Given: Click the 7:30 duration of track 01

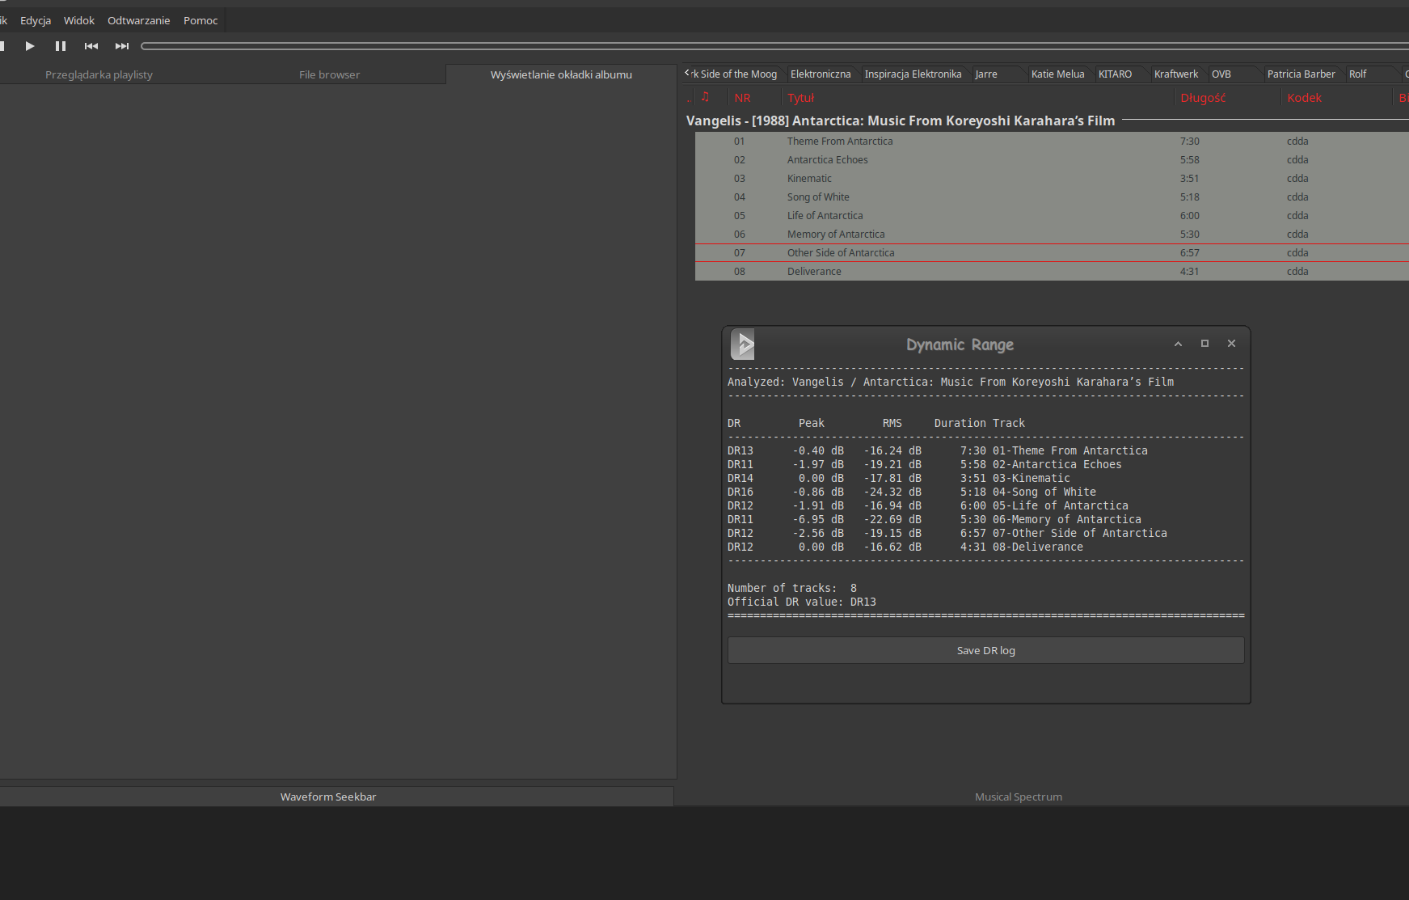Looking at the screenshot, I should pyautogui.click(x=1189, y=141).
